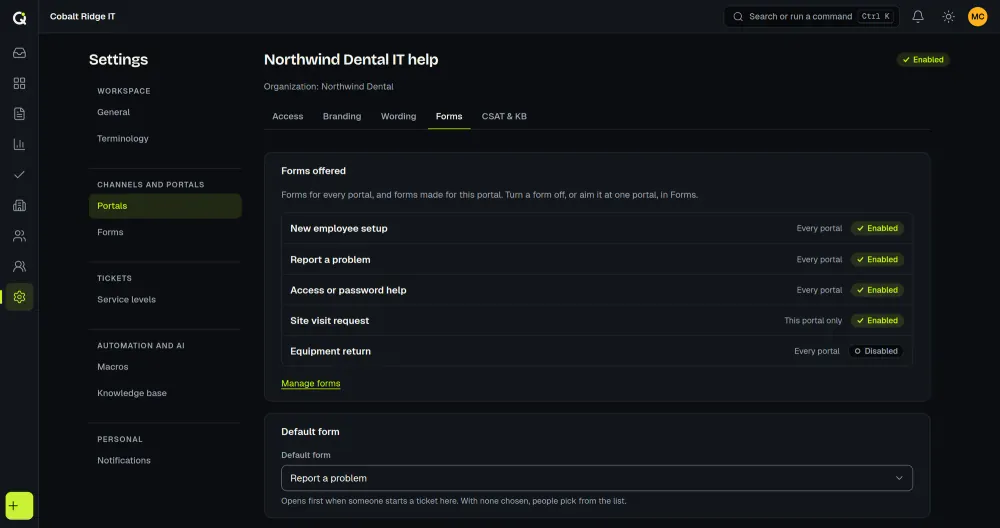Screen dimensions: 1000x528
Task: Click the search magnifier icon
Action: [738, 17]
